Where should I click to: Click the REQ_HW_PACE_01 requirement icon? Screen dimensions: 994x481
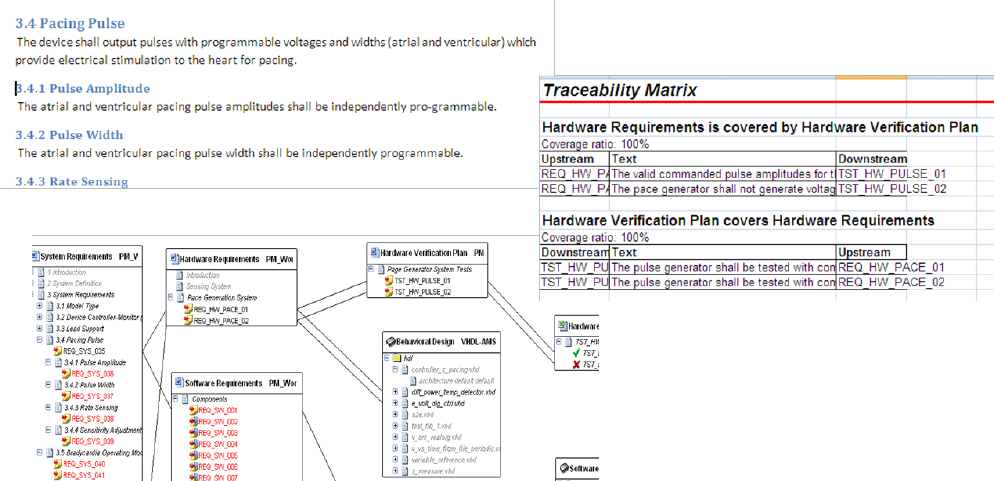tap(188, 309)
